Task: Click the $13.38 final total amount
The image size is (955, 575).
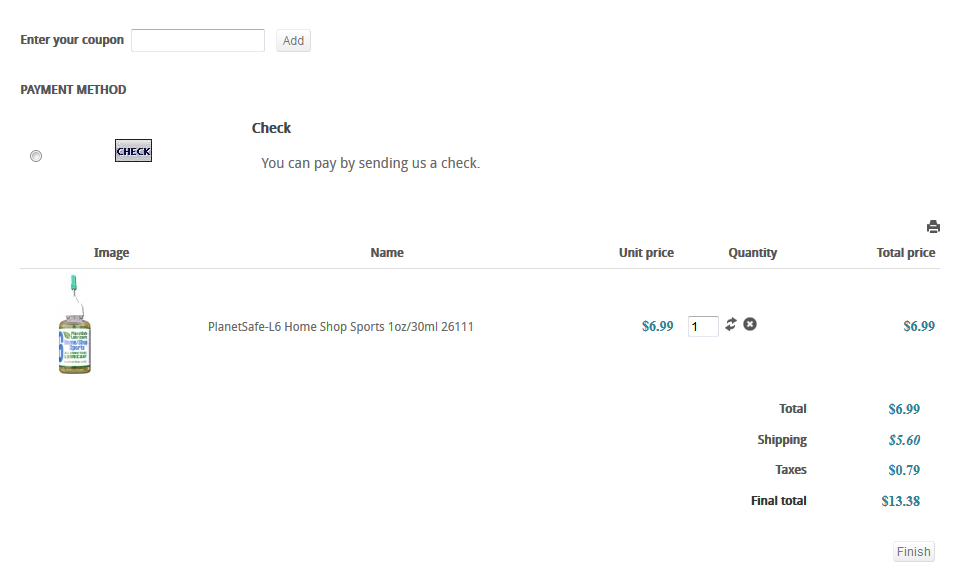Action: (x=900, y=501)
